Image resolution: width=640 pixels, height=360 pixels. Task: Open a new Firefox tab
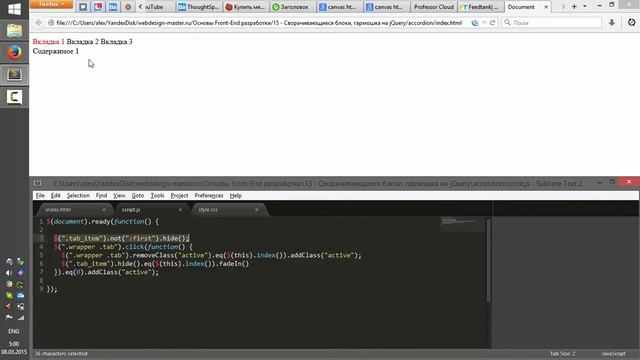(574, 7)
